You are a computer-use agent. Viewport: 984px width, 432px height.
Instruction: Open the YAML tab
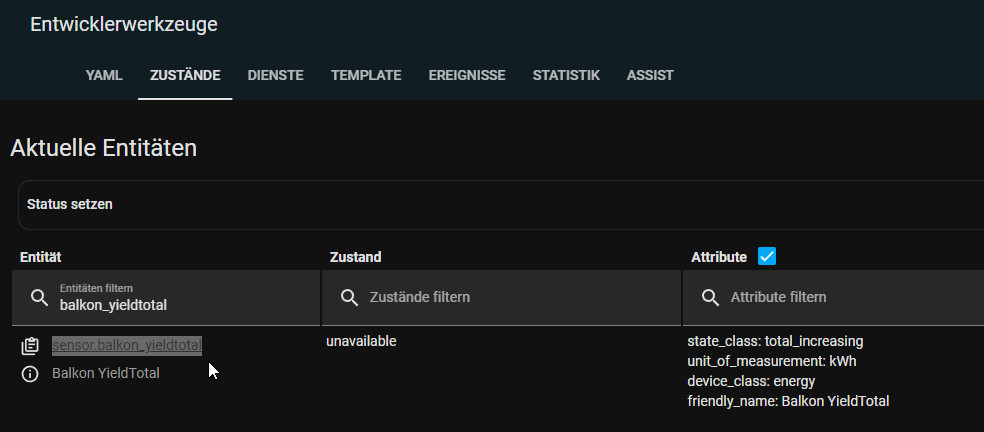click(x=104, y=75)
